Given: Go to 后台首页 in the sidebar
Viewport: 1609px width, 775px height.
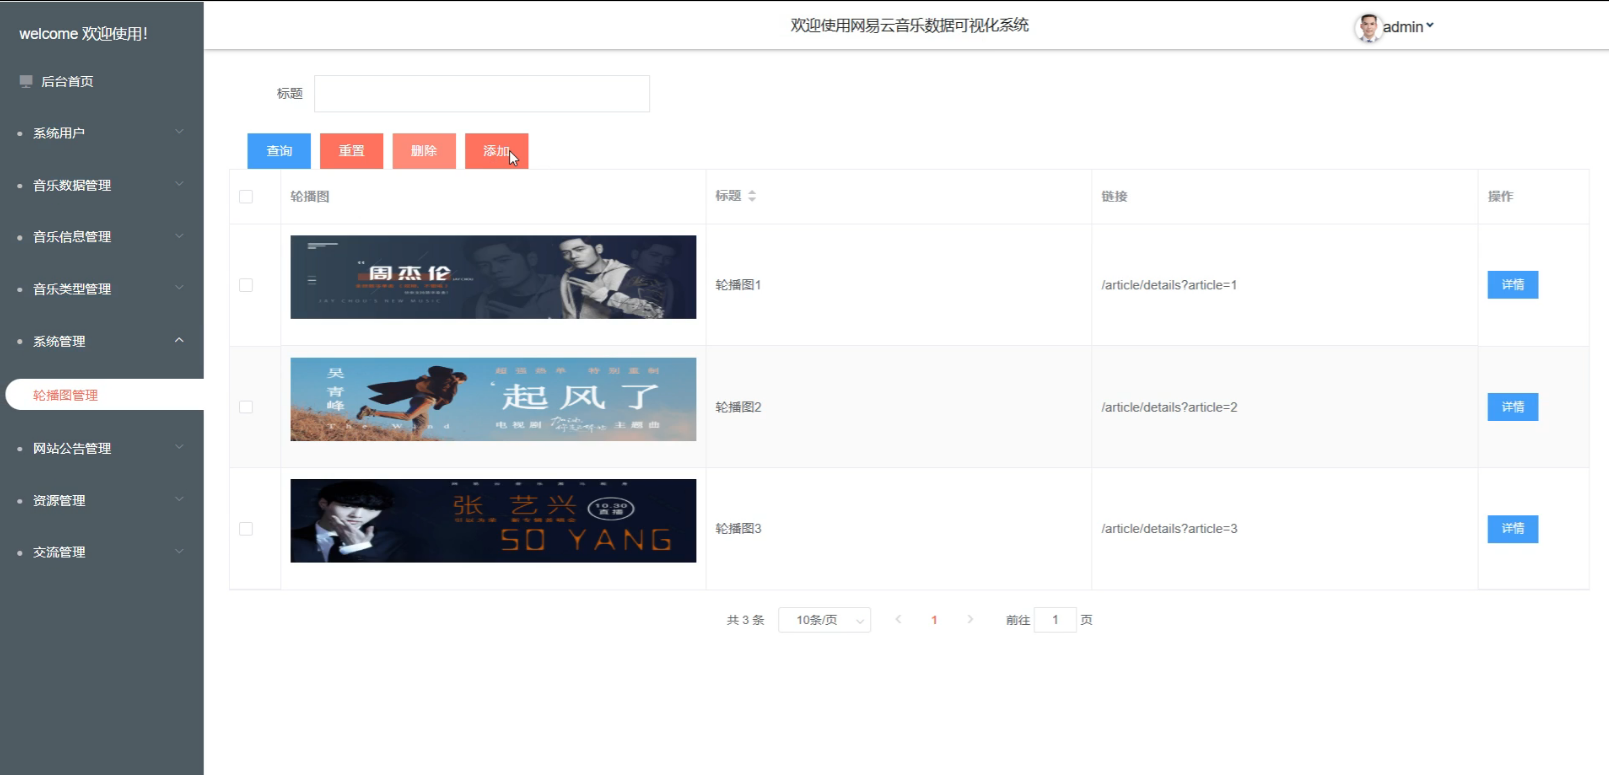Looking at the screenshot, I should click(67, 82).
